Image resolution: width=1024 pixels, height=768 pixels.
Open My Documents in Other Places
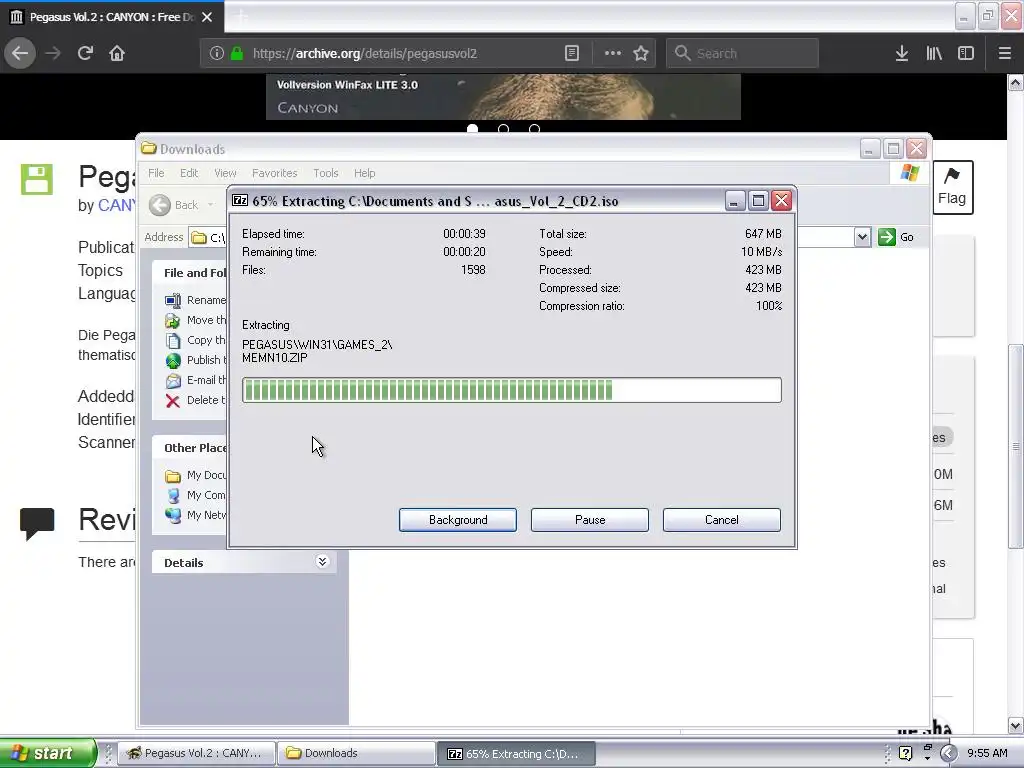click(195, 475)
